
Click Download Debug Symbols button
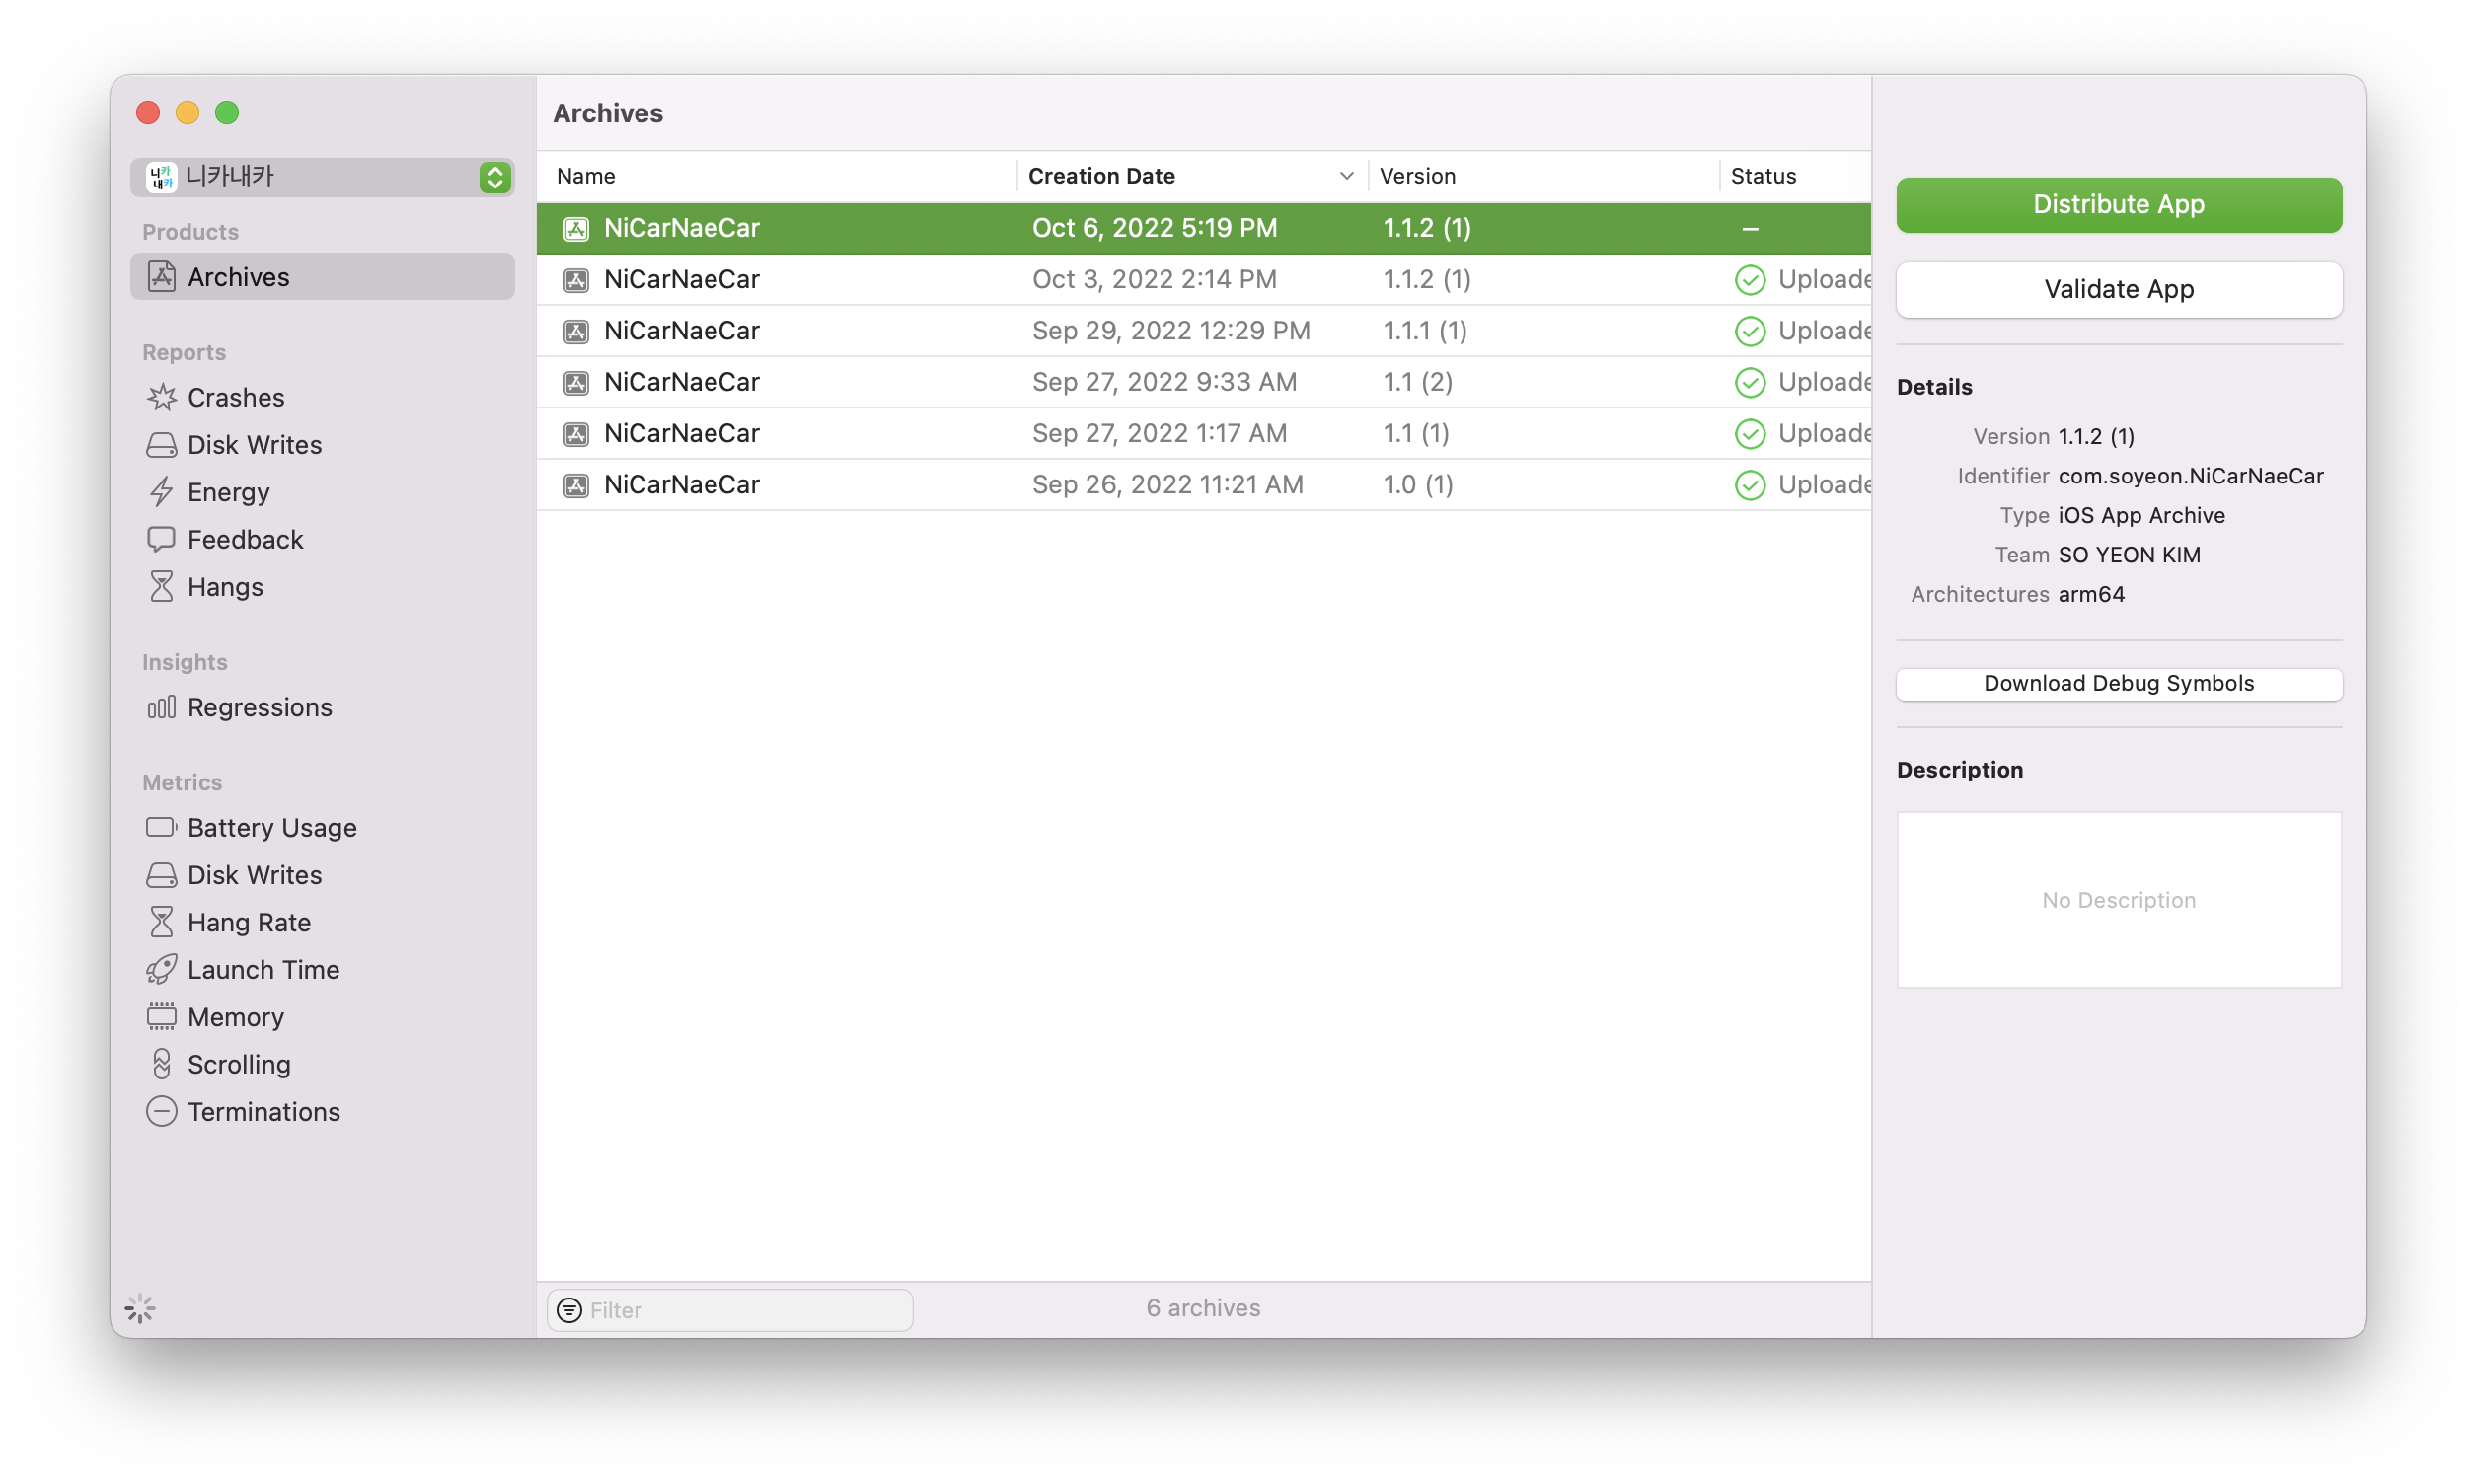tap(2118, 684)
